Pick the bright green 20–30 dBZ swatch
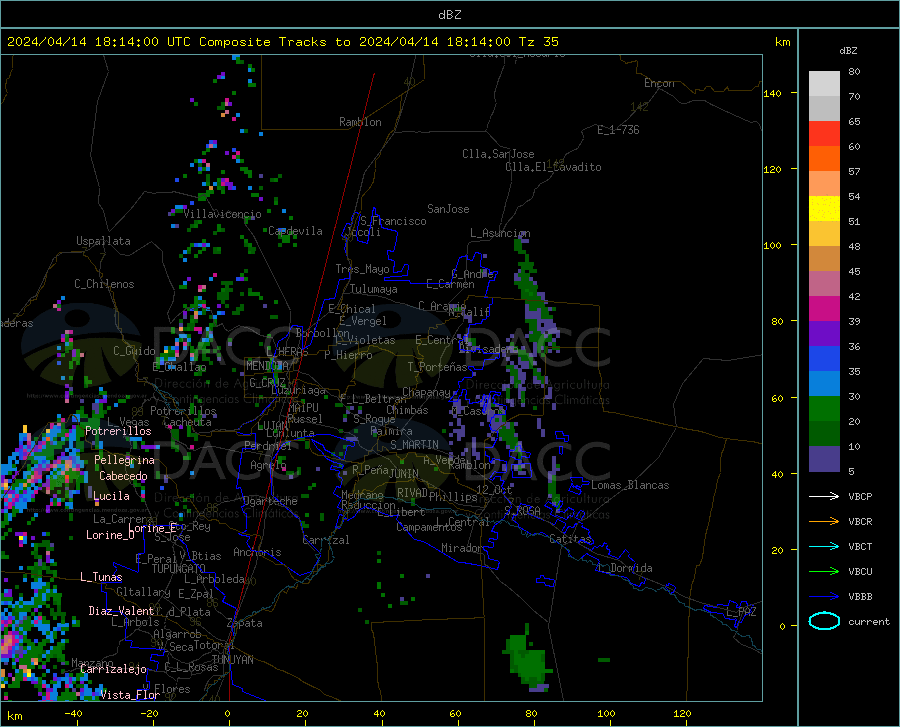 tap(824, 409)
